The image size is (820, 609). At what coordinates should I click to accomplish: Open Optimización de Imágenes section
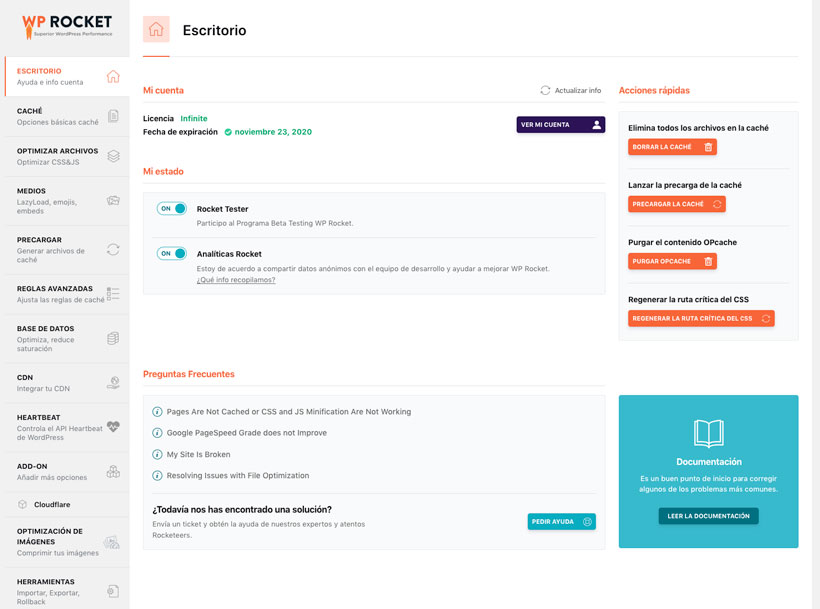coord(67,542)
